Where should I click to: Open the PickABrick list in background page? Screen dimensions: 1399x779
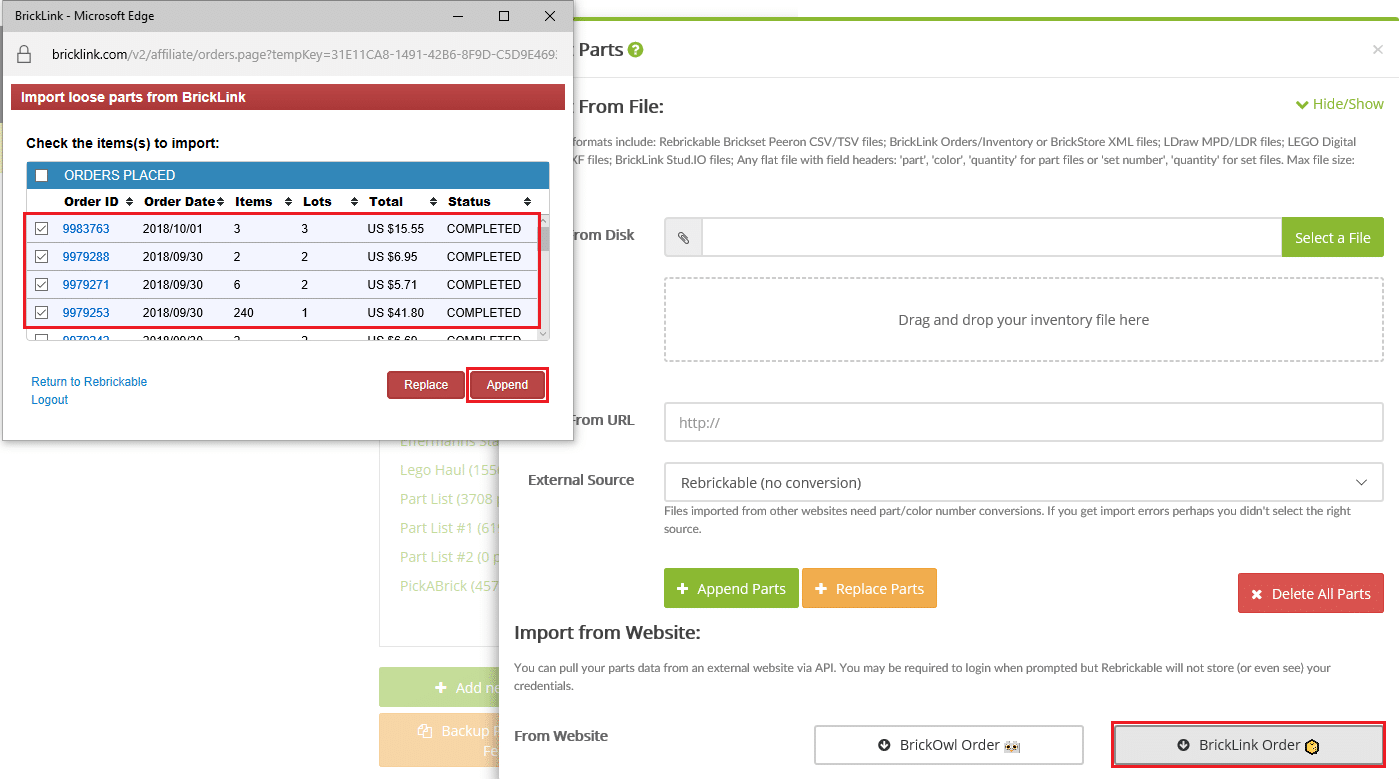[449, 586]
